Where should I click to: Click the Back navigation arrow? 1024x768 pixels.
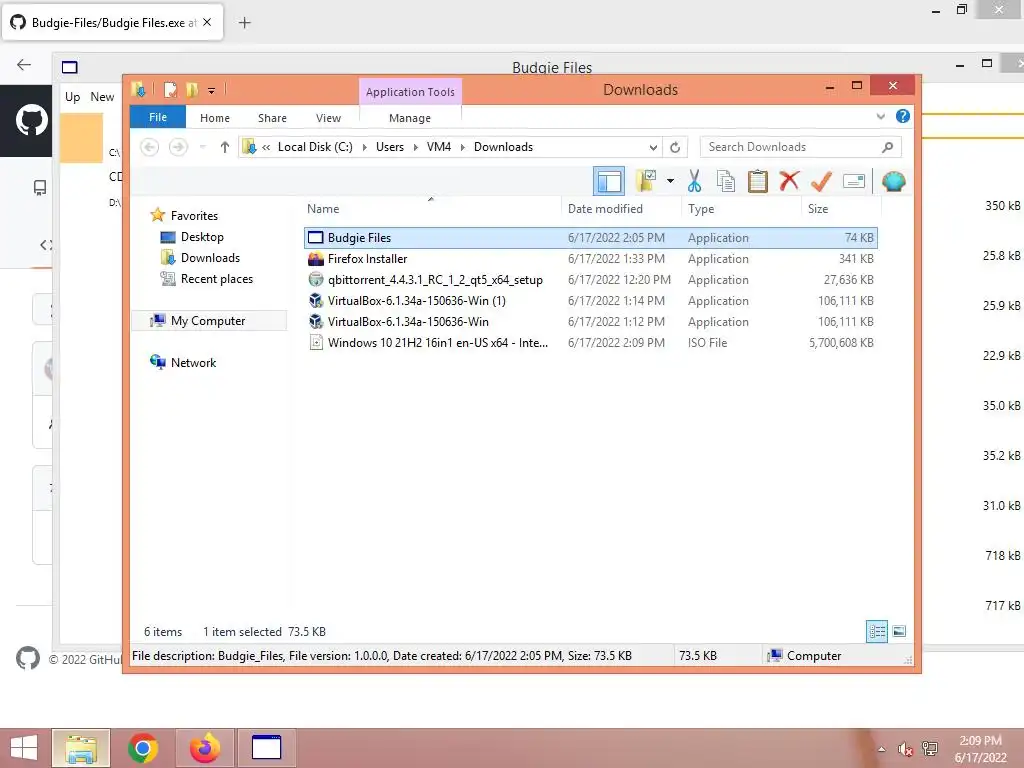coord(150,147)
